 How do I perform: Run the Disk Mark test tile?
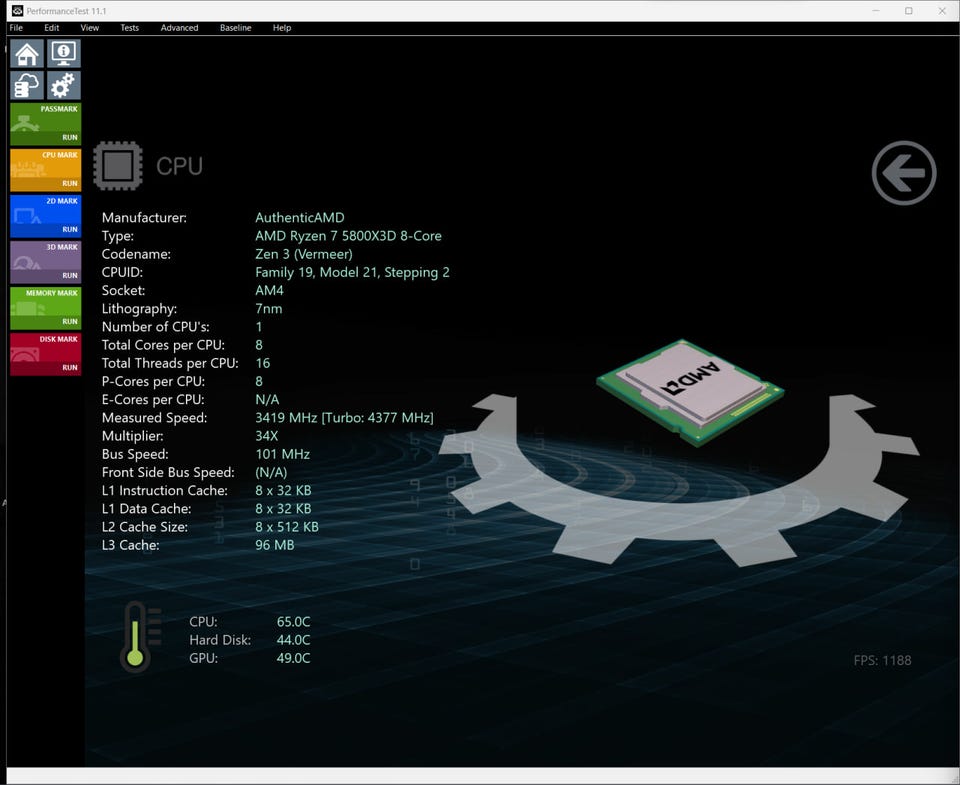click(x=45, y=354)
